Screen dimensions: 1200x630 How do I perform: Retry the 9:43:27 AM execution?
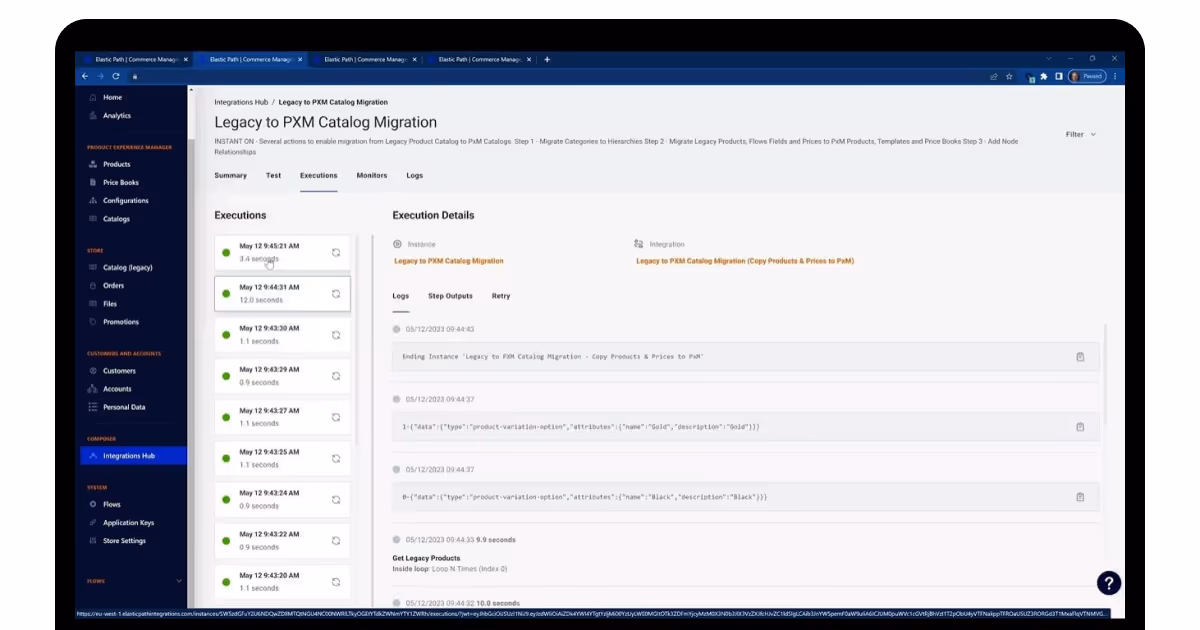[x=336, y=417]
